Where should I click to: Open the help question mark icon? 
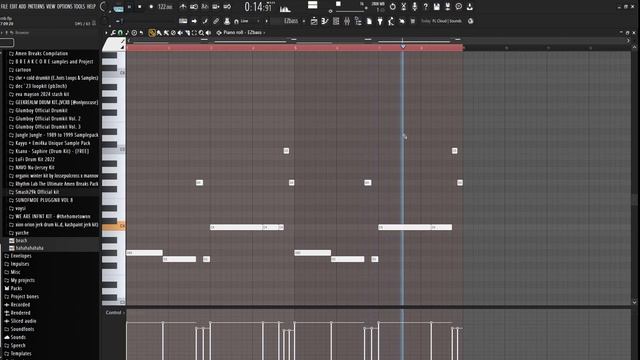tap(426, 7)
